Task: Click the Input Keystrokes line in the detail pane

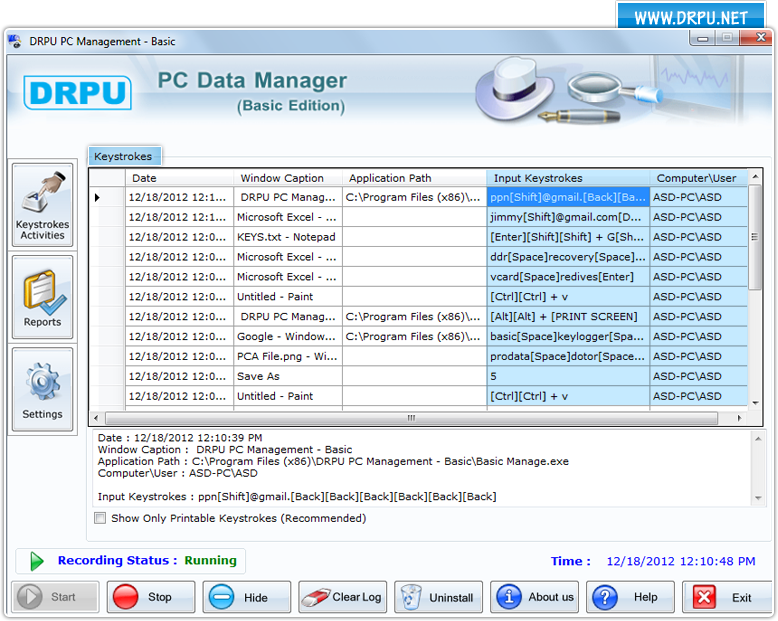Action: [x=297, y=497]
